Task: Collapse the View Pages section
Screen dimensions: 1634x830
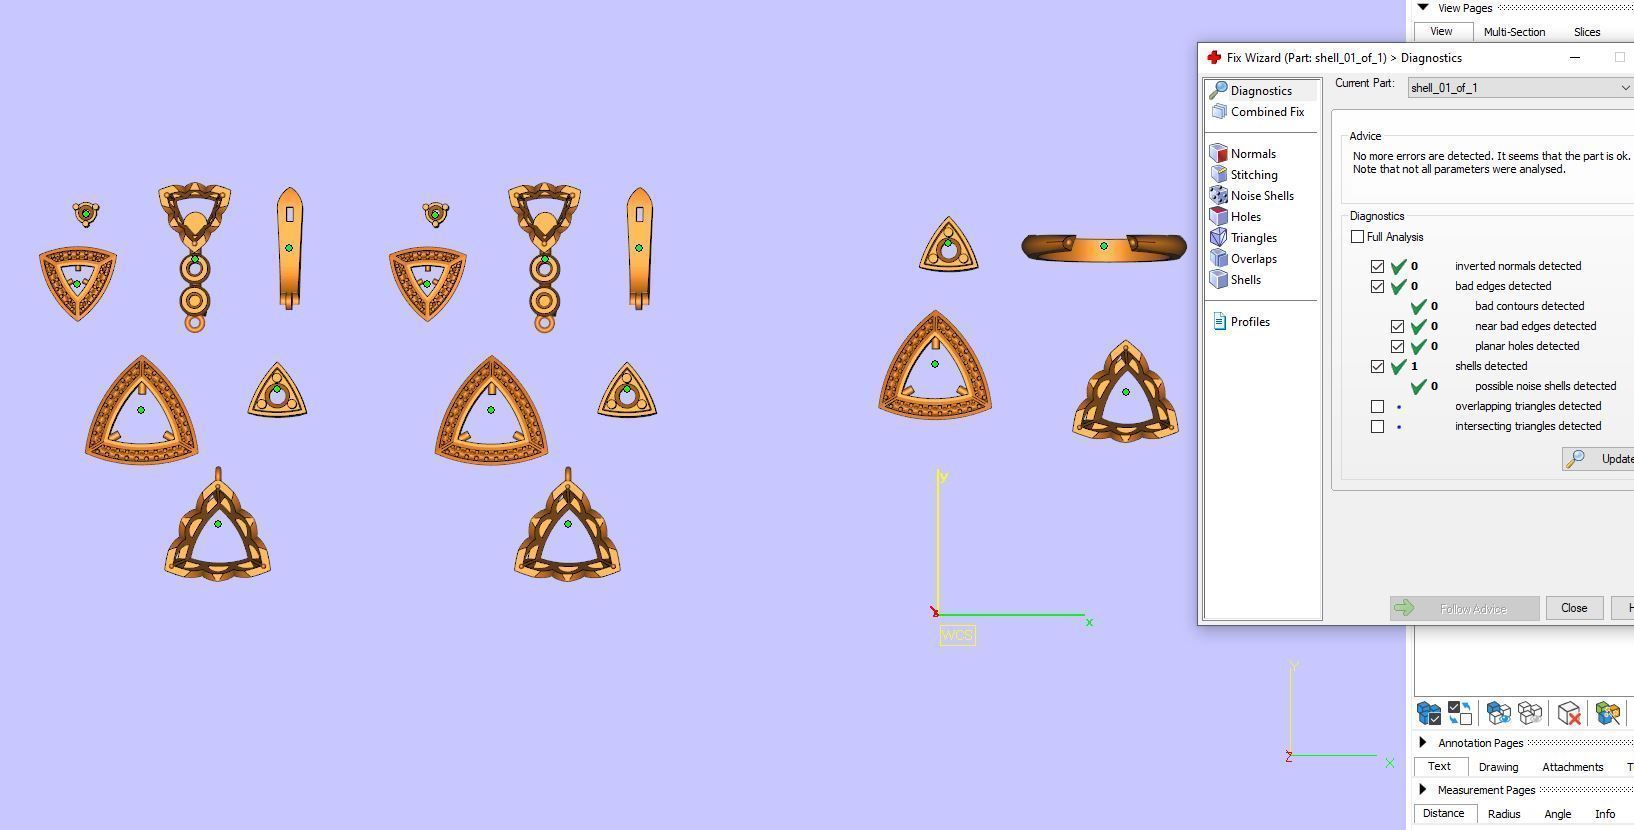Action: [1423, 8]
